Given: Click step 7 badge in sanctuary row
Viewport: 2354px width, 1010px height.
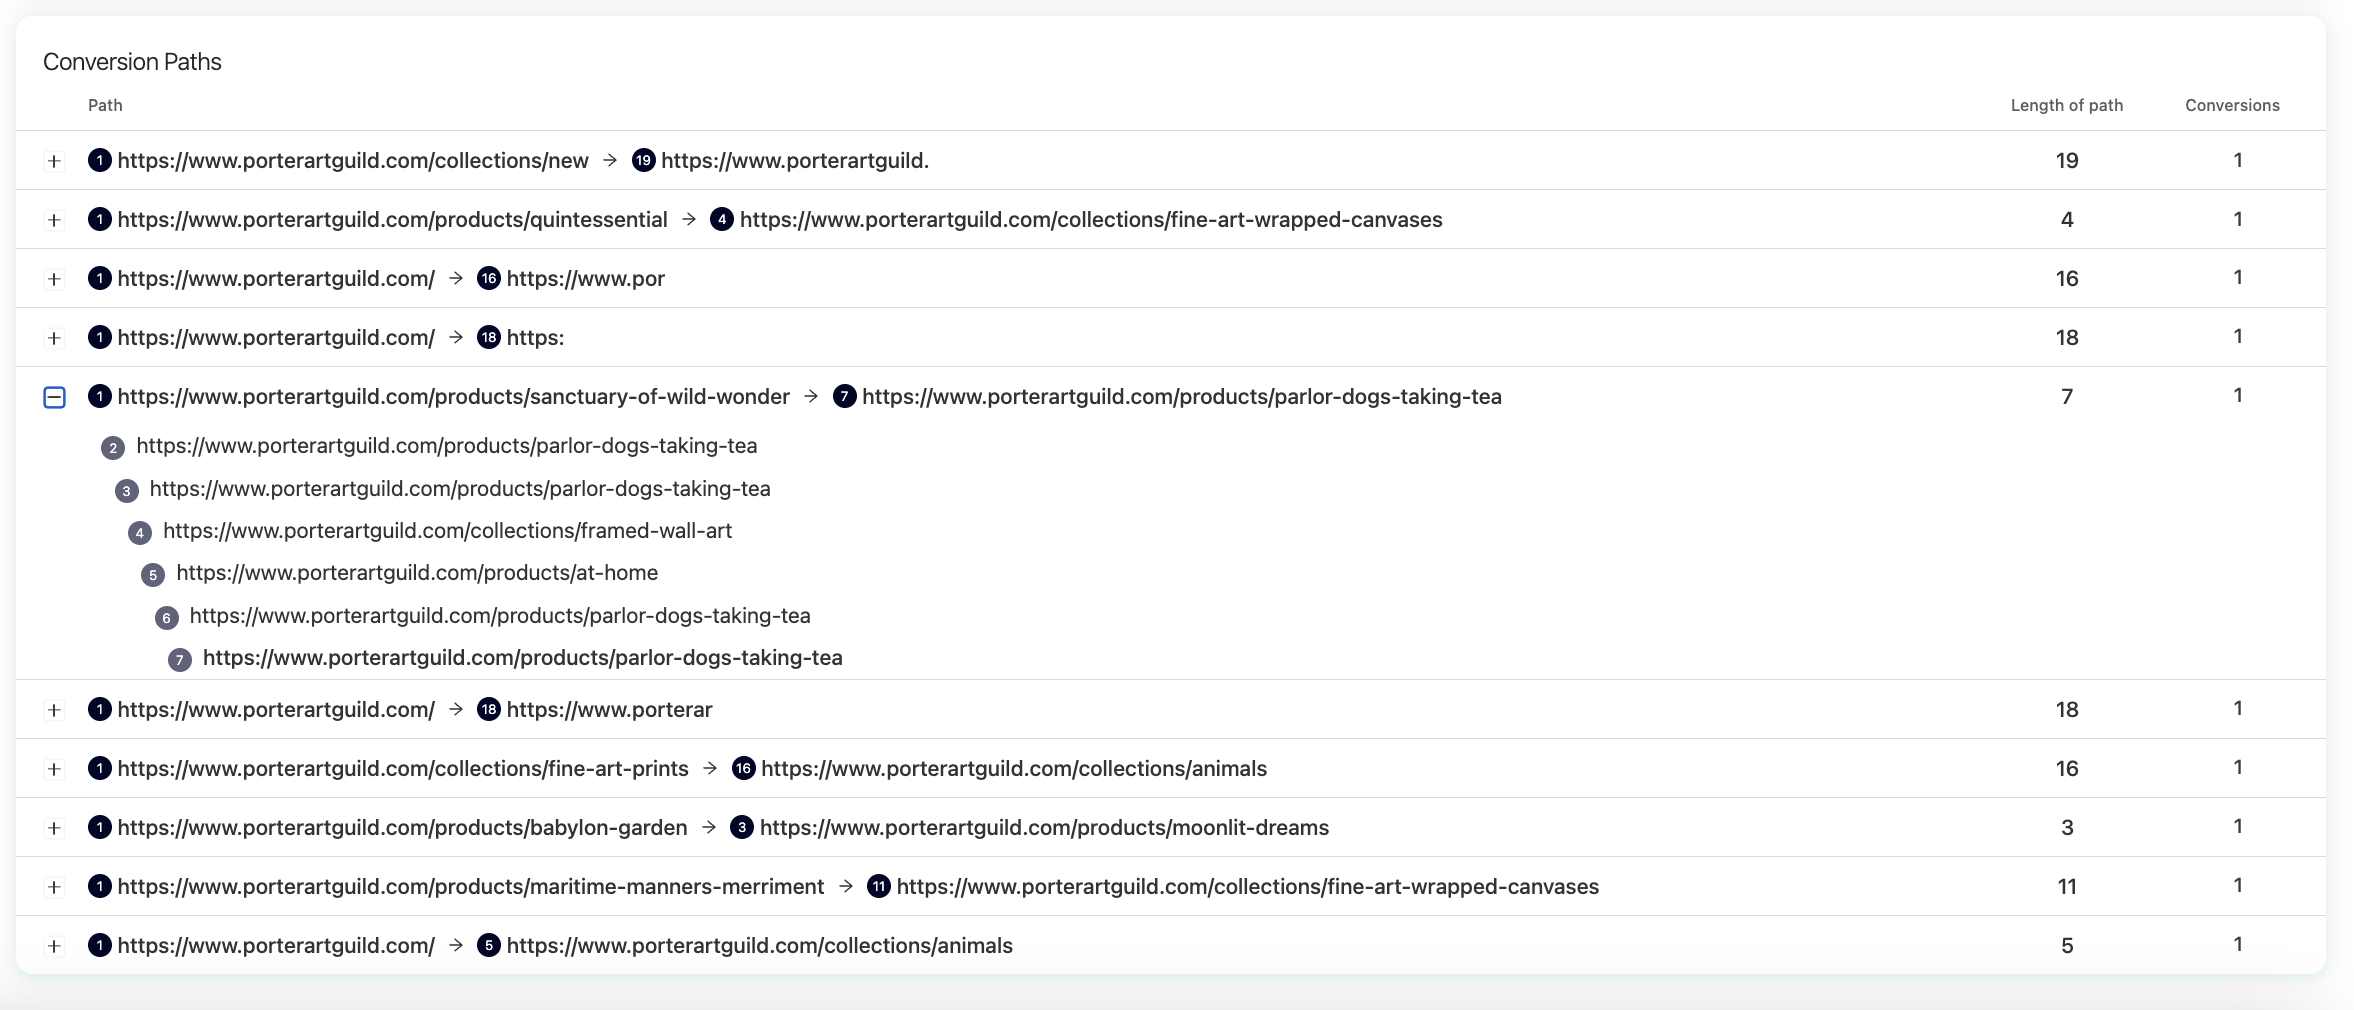Looking at the screenshot, I should click(x=844, y=397).
